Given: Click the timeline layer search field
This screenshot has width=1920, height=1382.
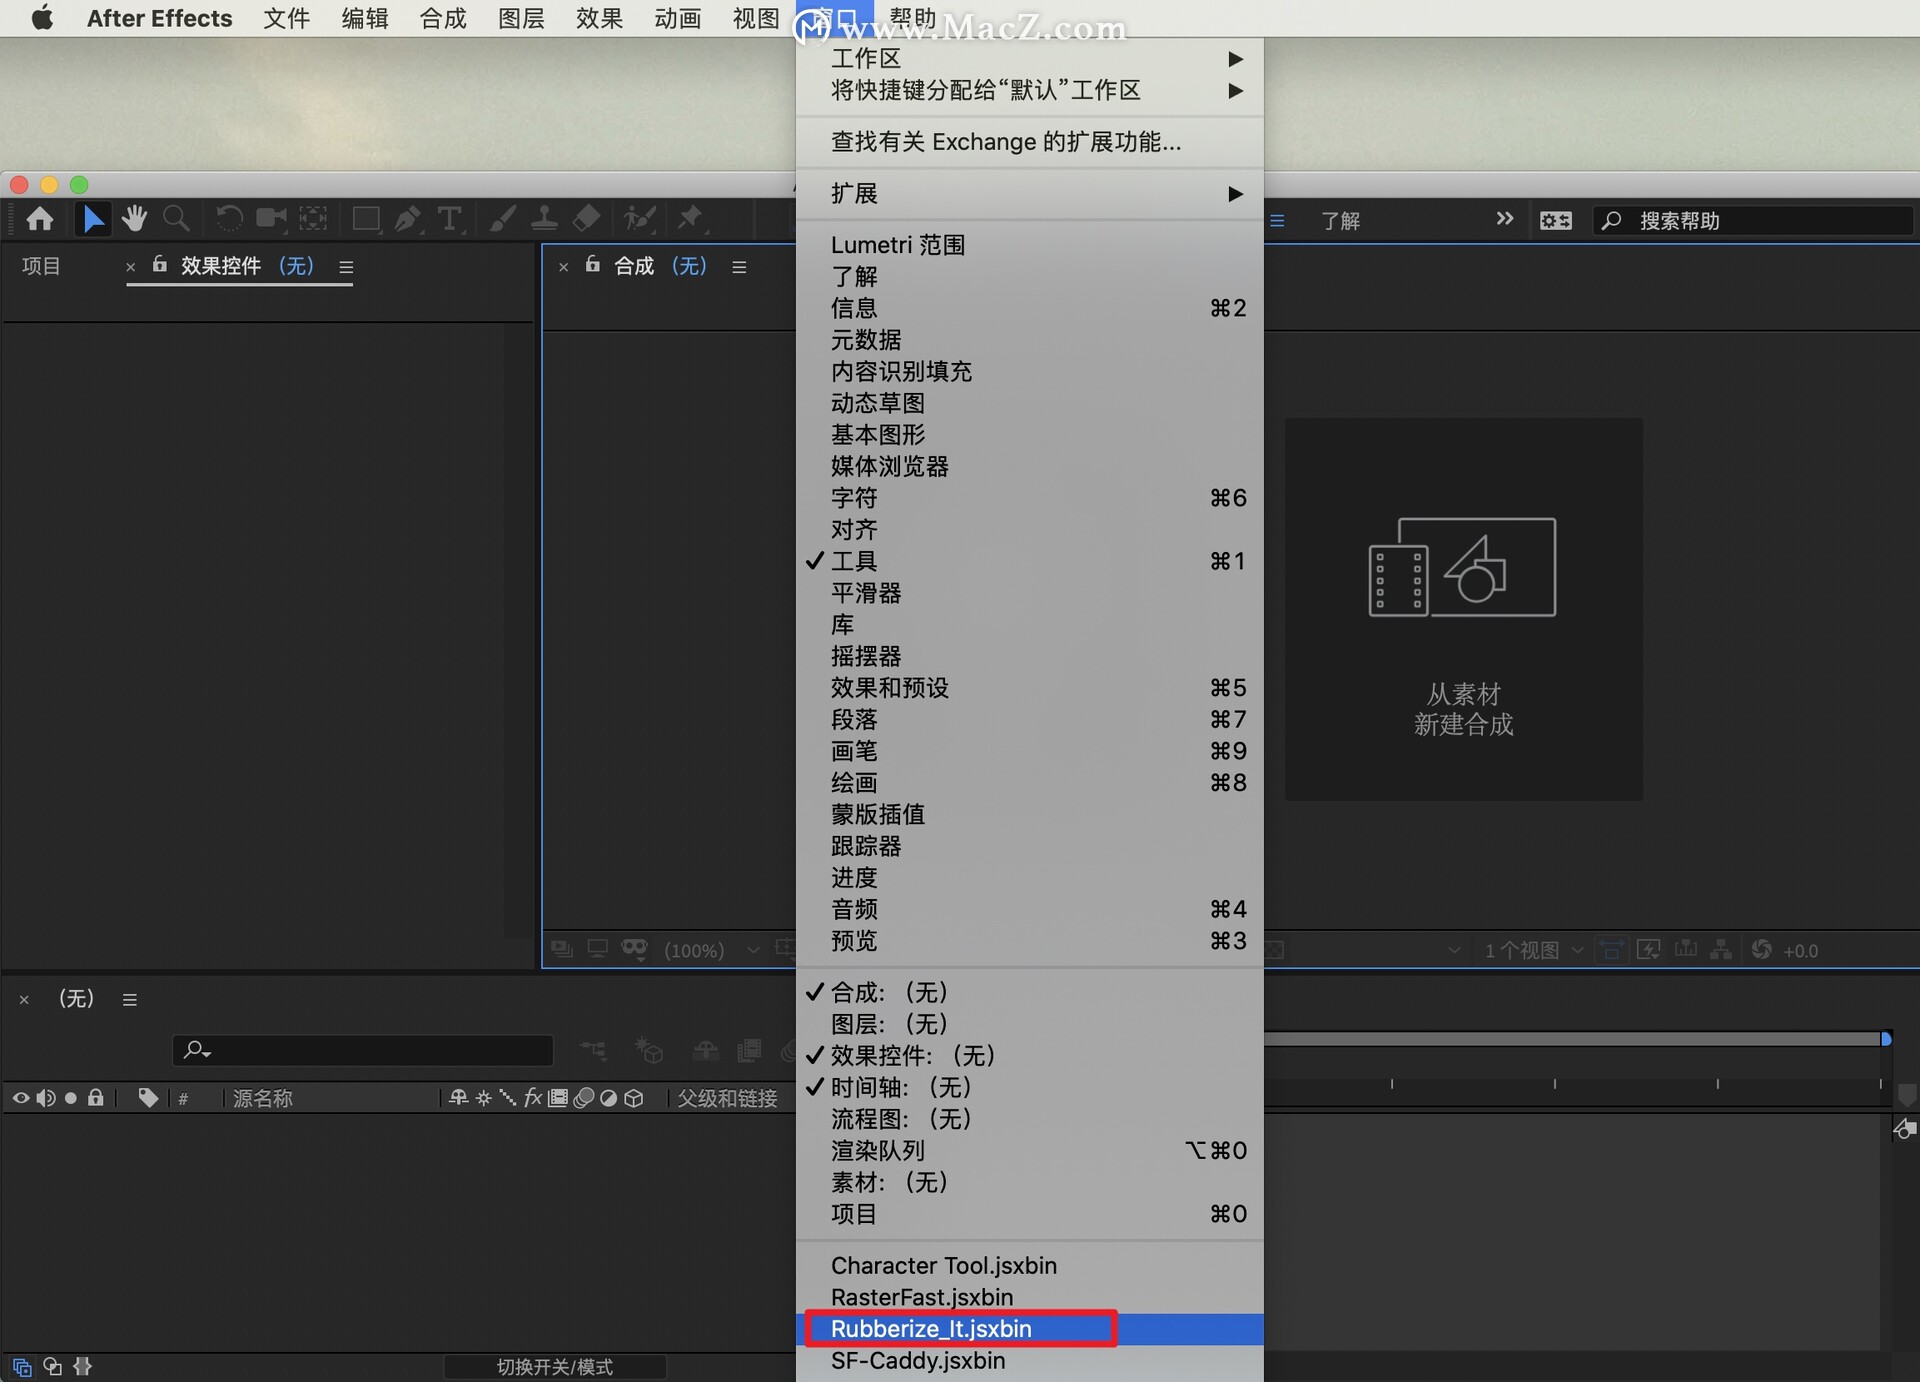Looking at the screenshot, I should pos(363,1050).
